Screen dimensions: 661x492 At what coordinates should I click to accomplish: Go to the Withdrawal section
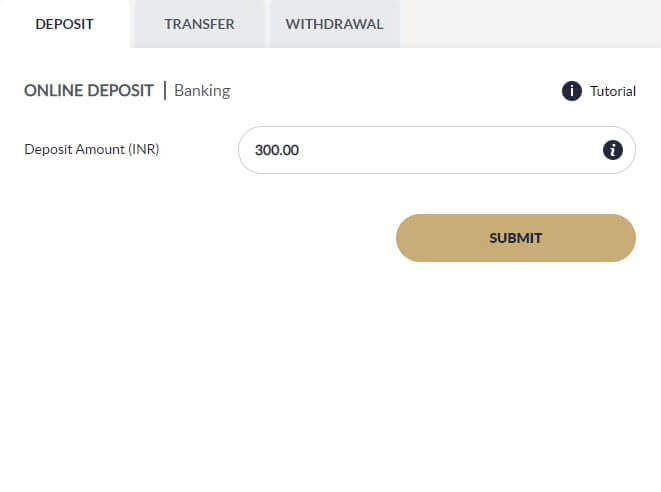tap(334, 24)
